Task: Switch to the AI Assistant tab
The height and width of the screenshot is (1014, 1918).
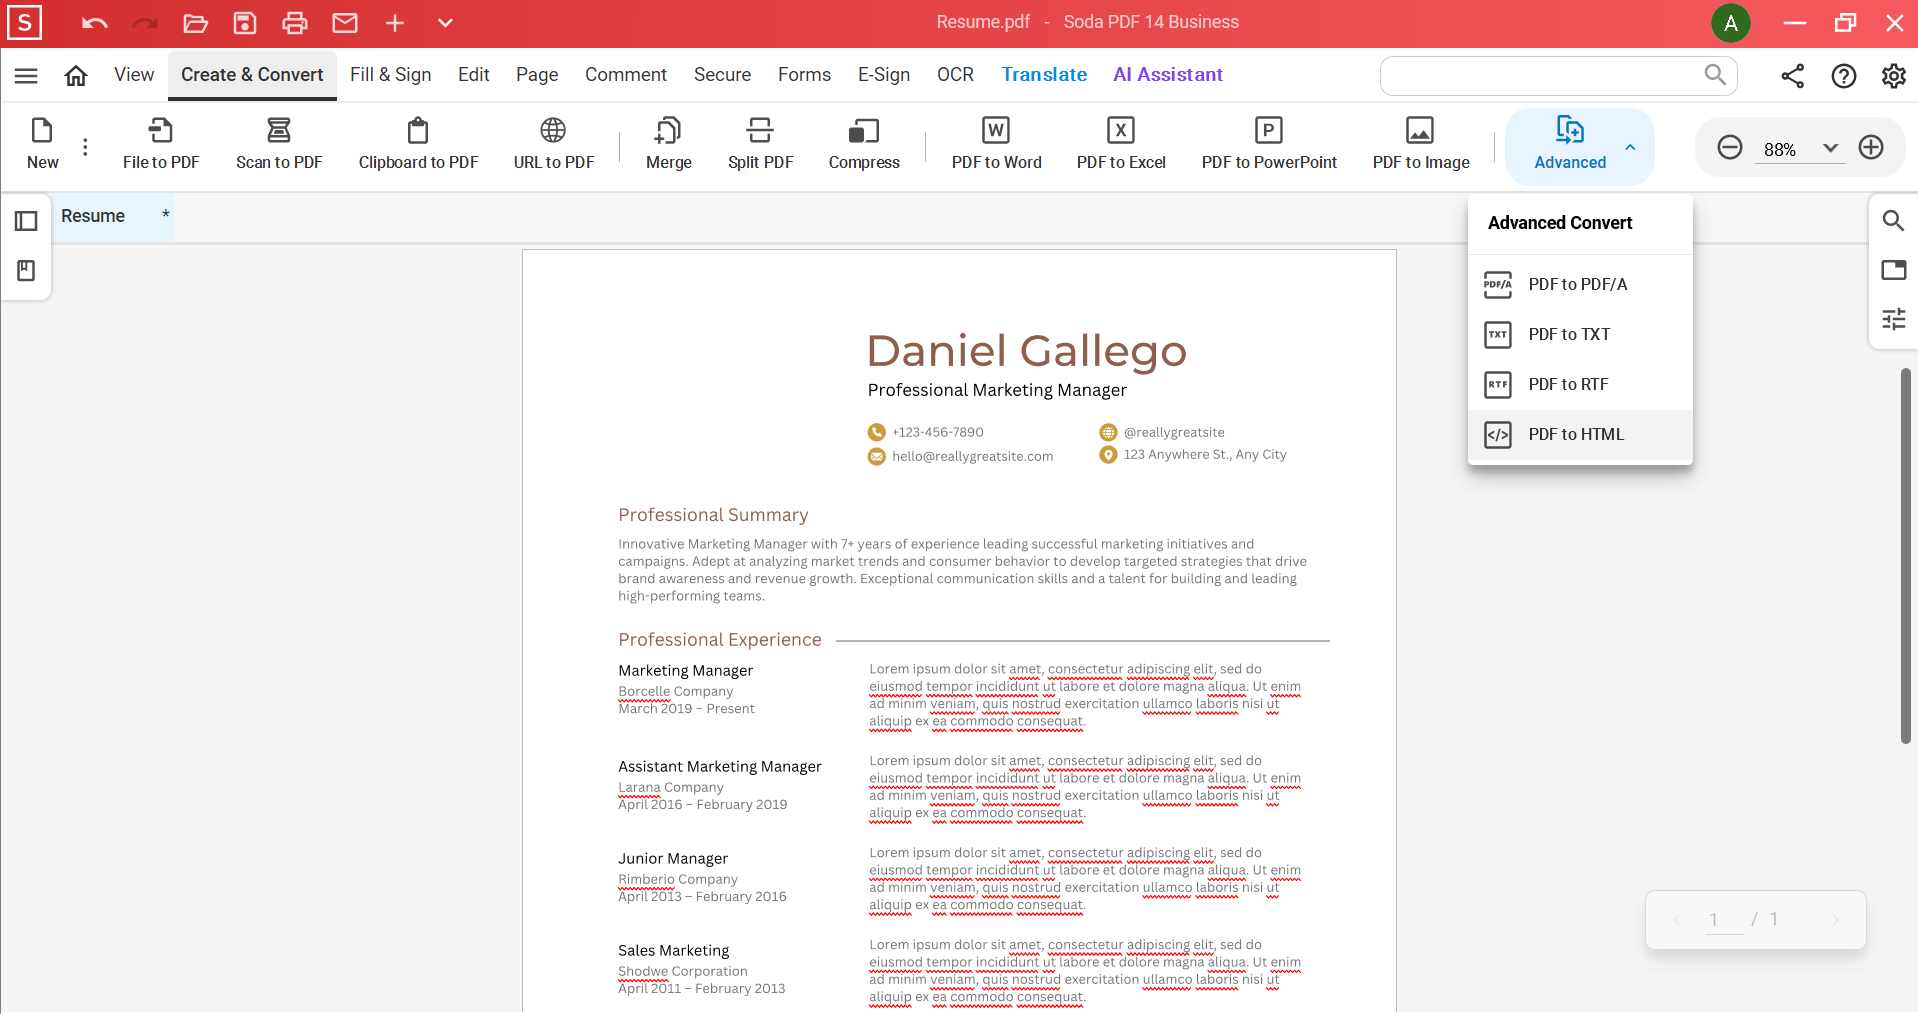Action: (x=1167, y=74)
